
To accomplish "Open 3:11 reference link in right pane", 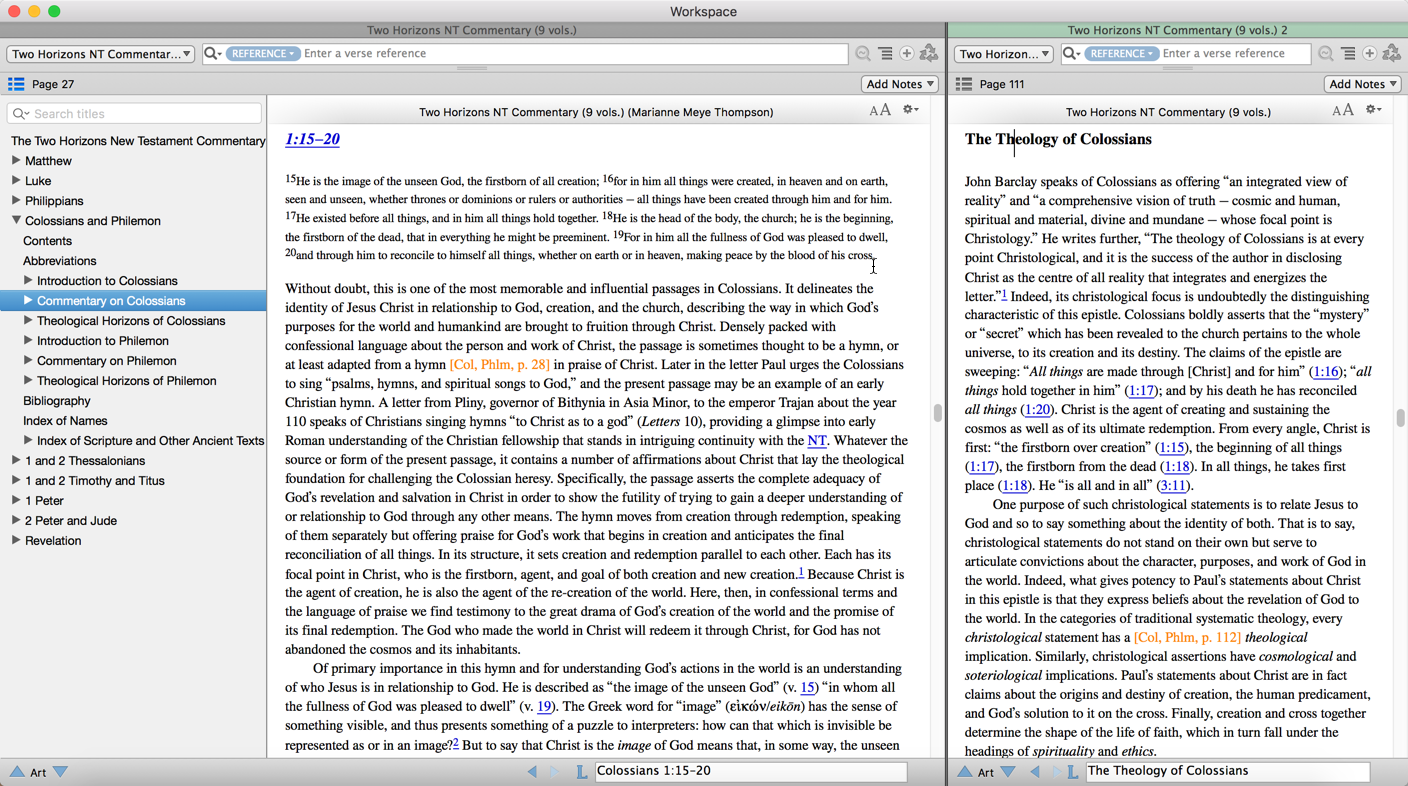I will pyautogui.click(x=1172, y=485).
